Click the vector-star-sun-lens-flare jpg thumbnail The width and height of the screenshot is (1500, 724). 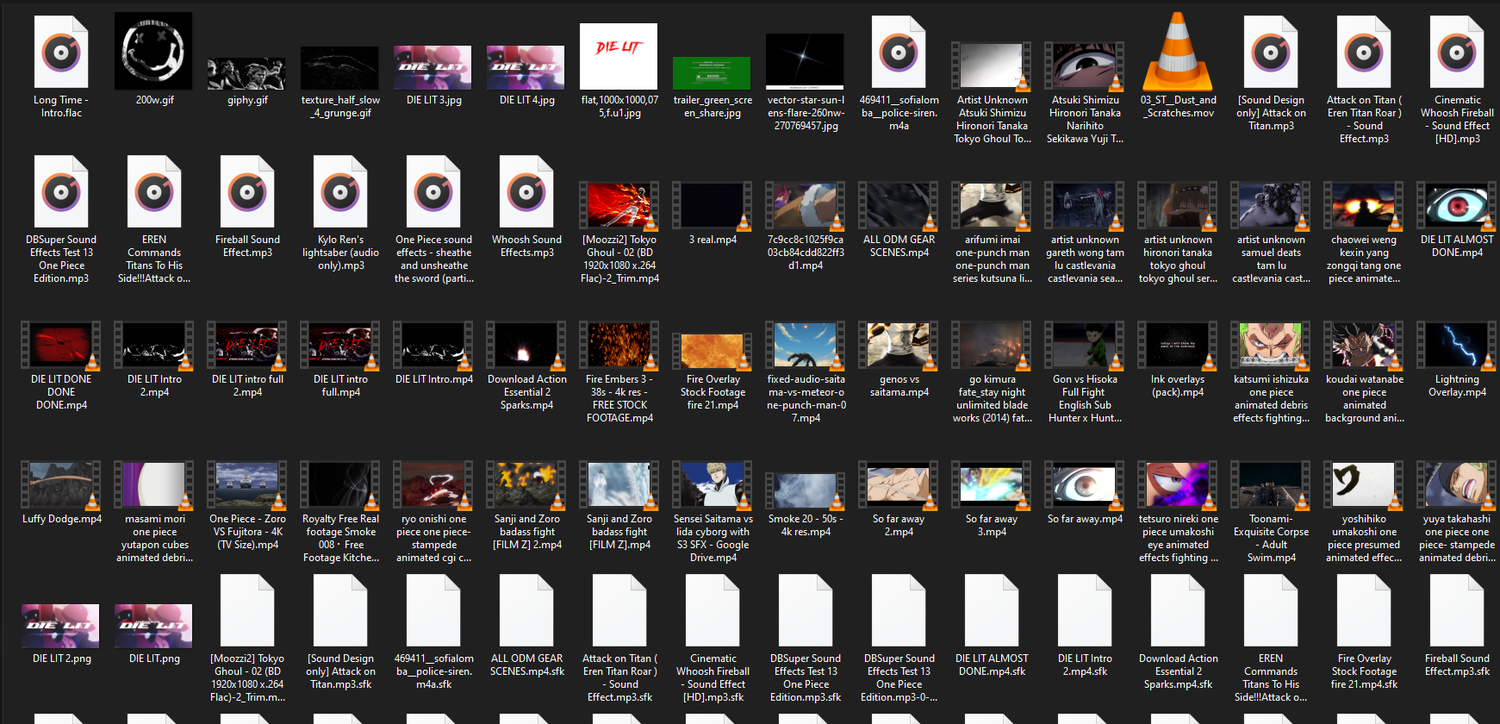click(805, 62)
